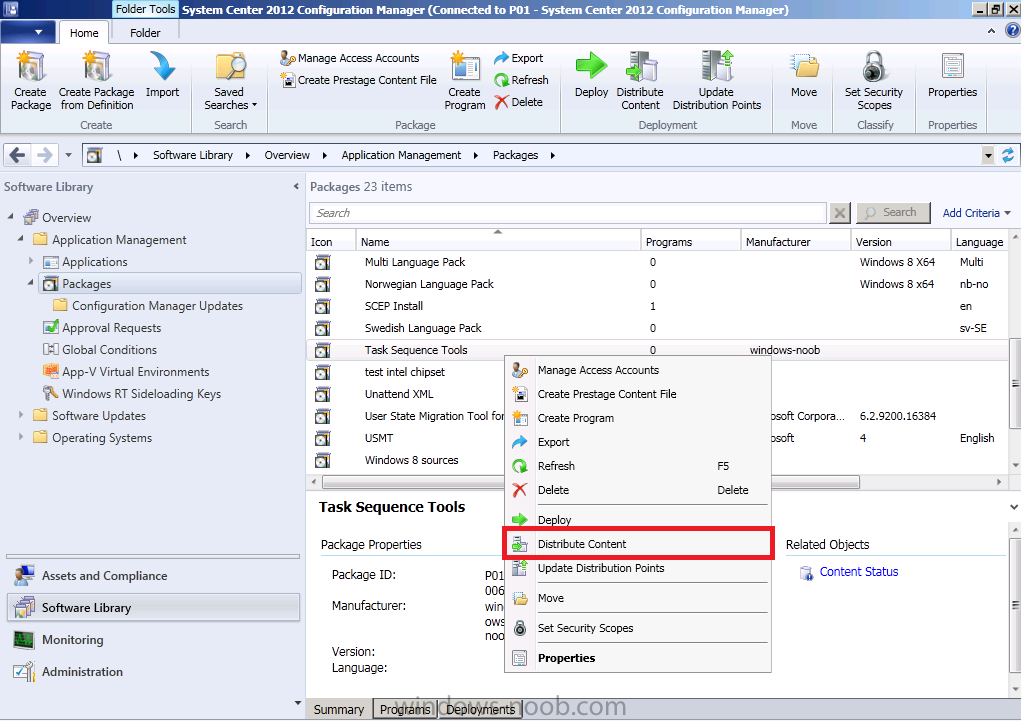Choose Properties in the context menu
Image resolution: width=1021 pixels, height=721 pixels.
[x=638, y=658]
